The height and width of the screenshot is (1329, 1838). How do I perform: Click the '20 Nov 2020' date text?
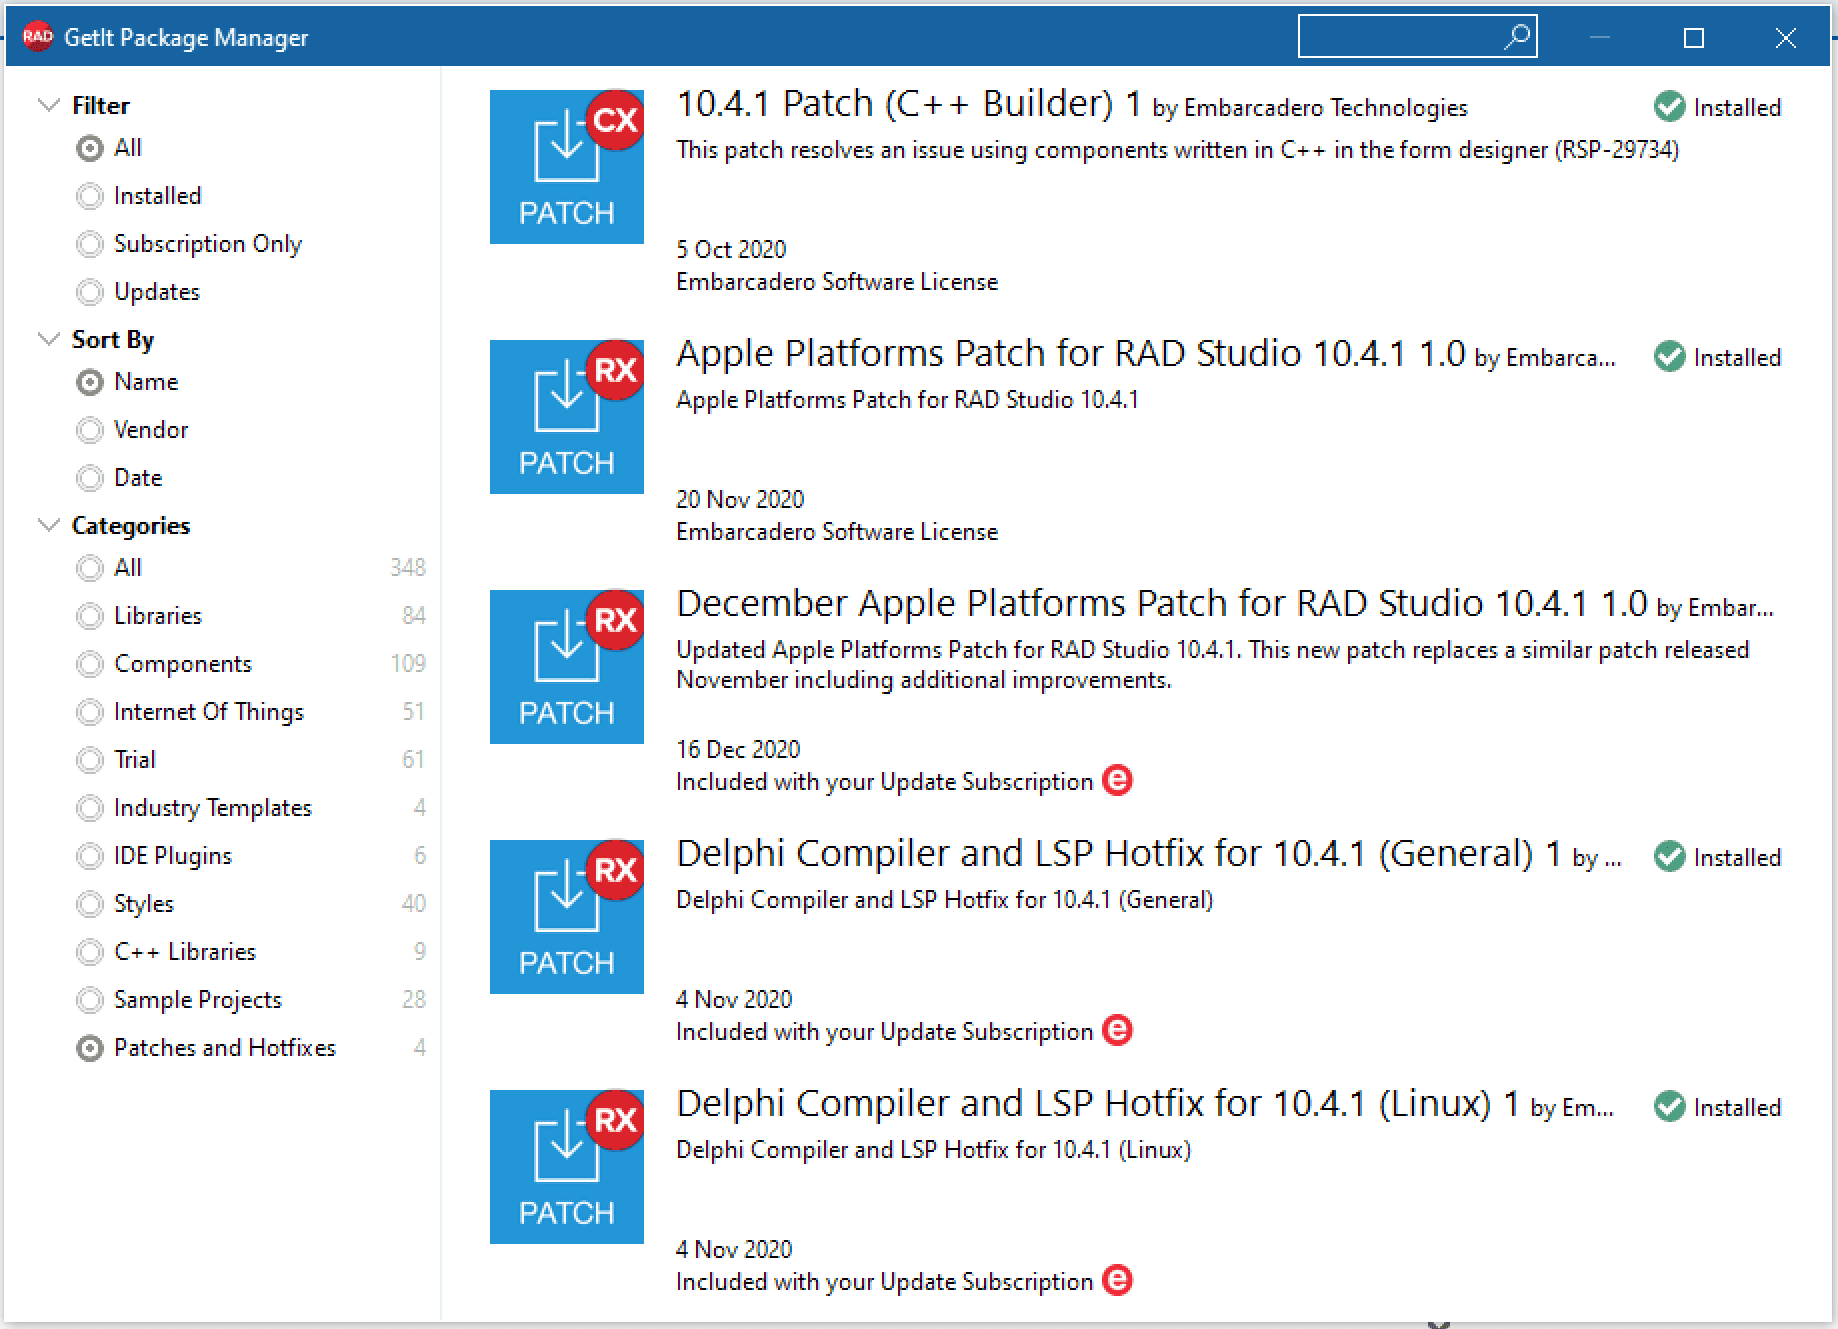tap(740, 499)
